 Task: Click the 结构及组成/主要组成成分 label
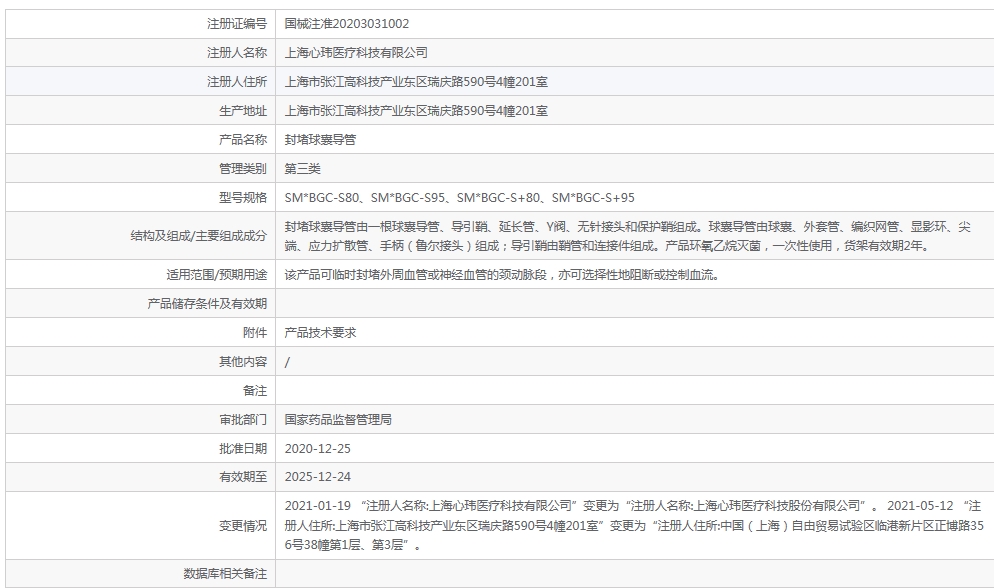pos(198,236)
